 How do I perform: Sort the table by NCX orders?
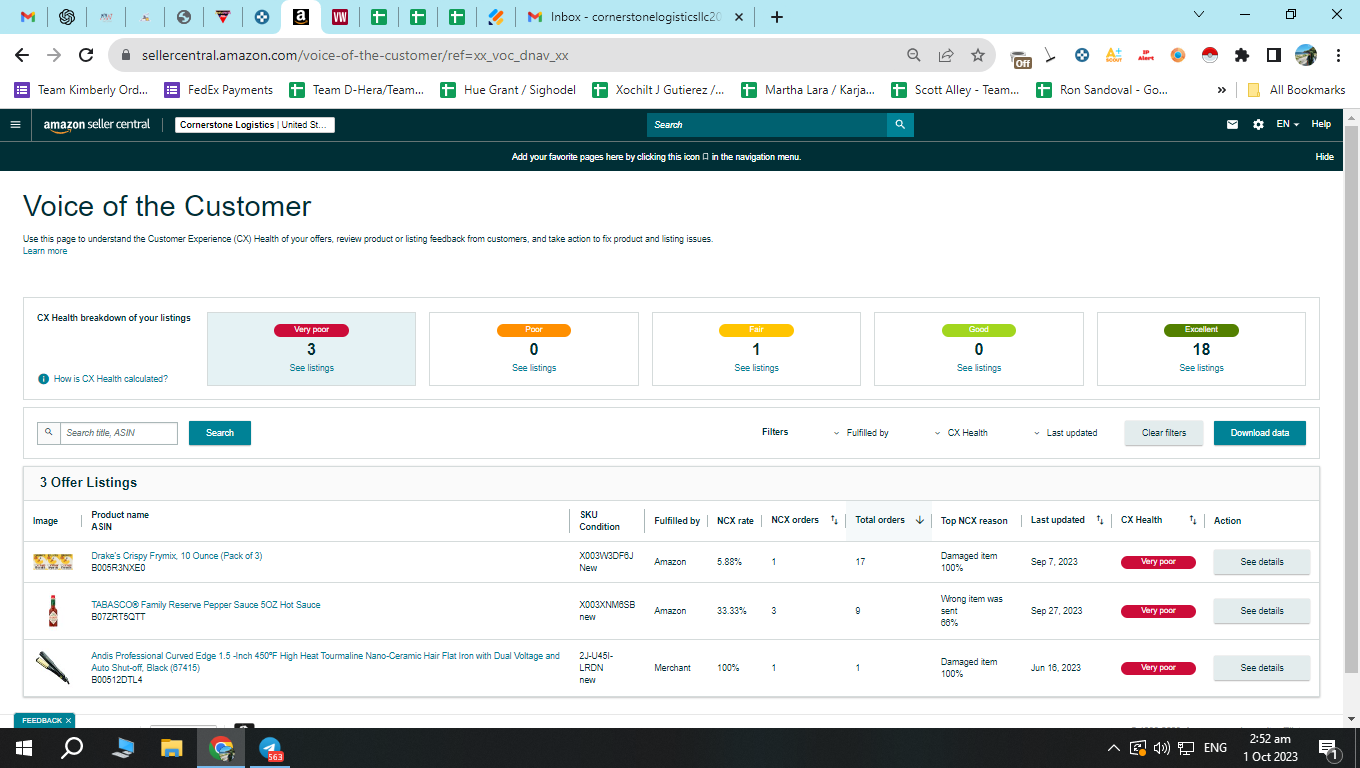pos(834,520)
